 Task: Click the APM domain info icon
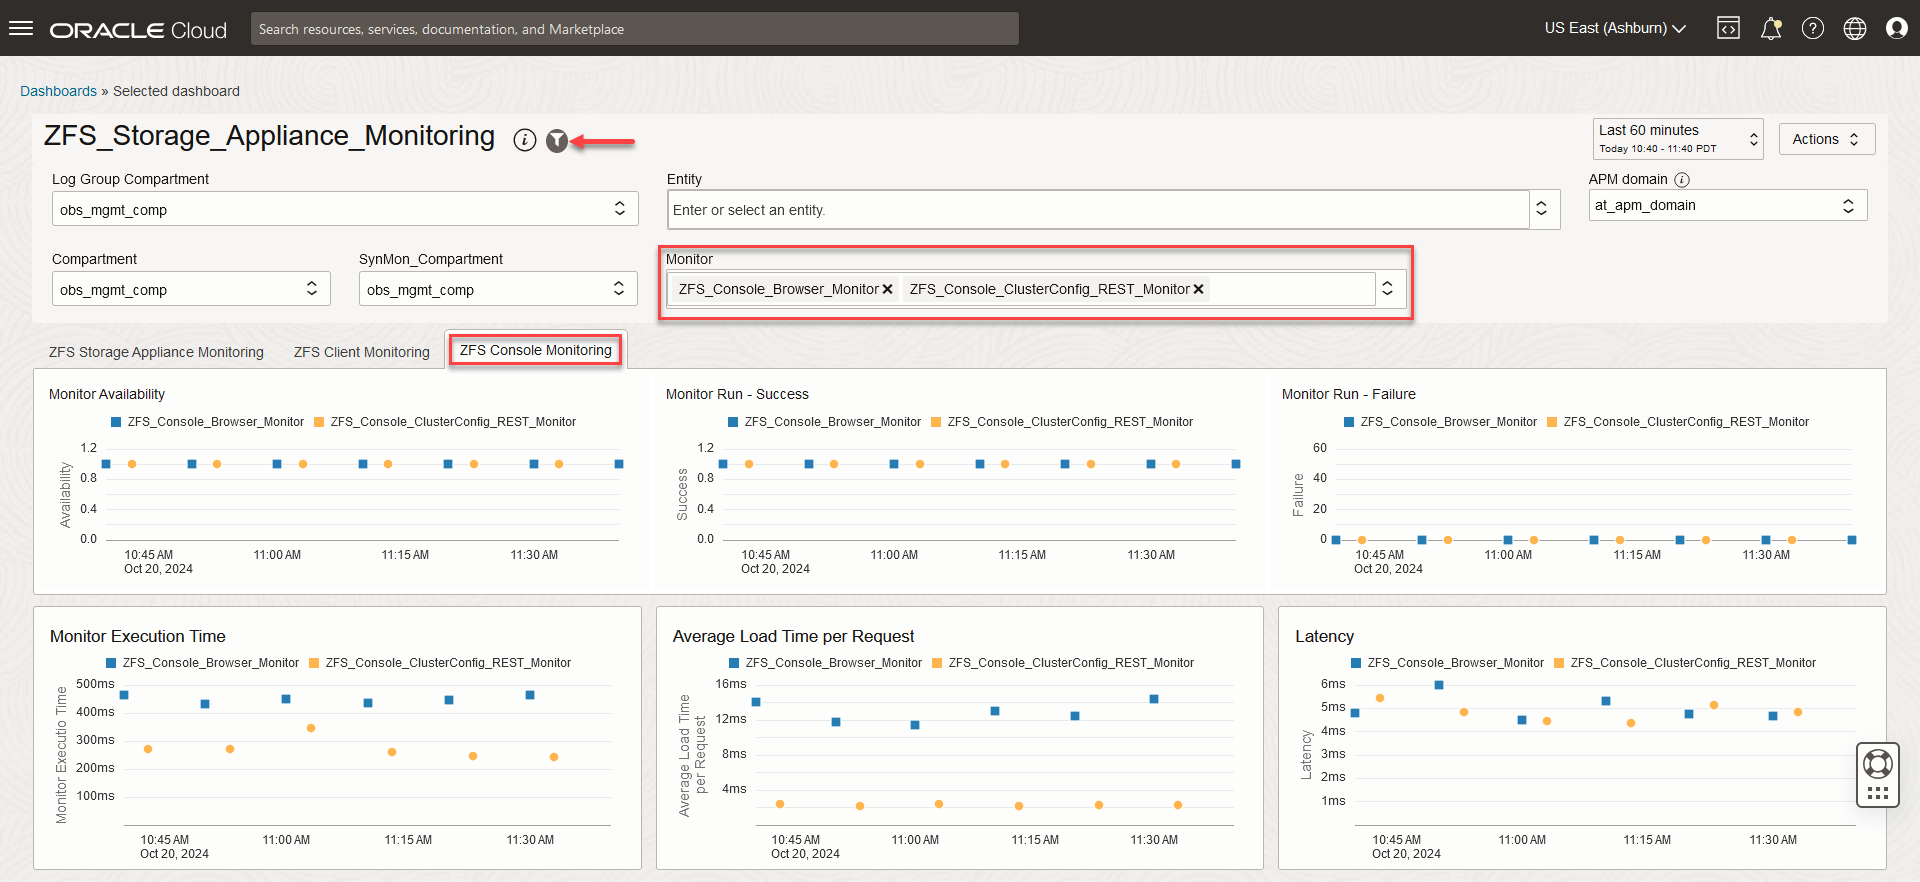coord(1682,180)
